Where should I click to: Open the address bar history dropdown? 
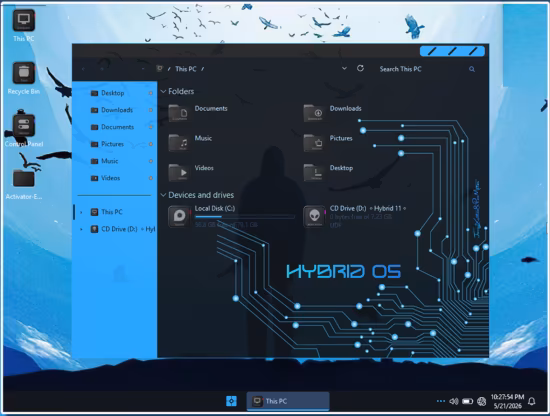coord(344,68)
